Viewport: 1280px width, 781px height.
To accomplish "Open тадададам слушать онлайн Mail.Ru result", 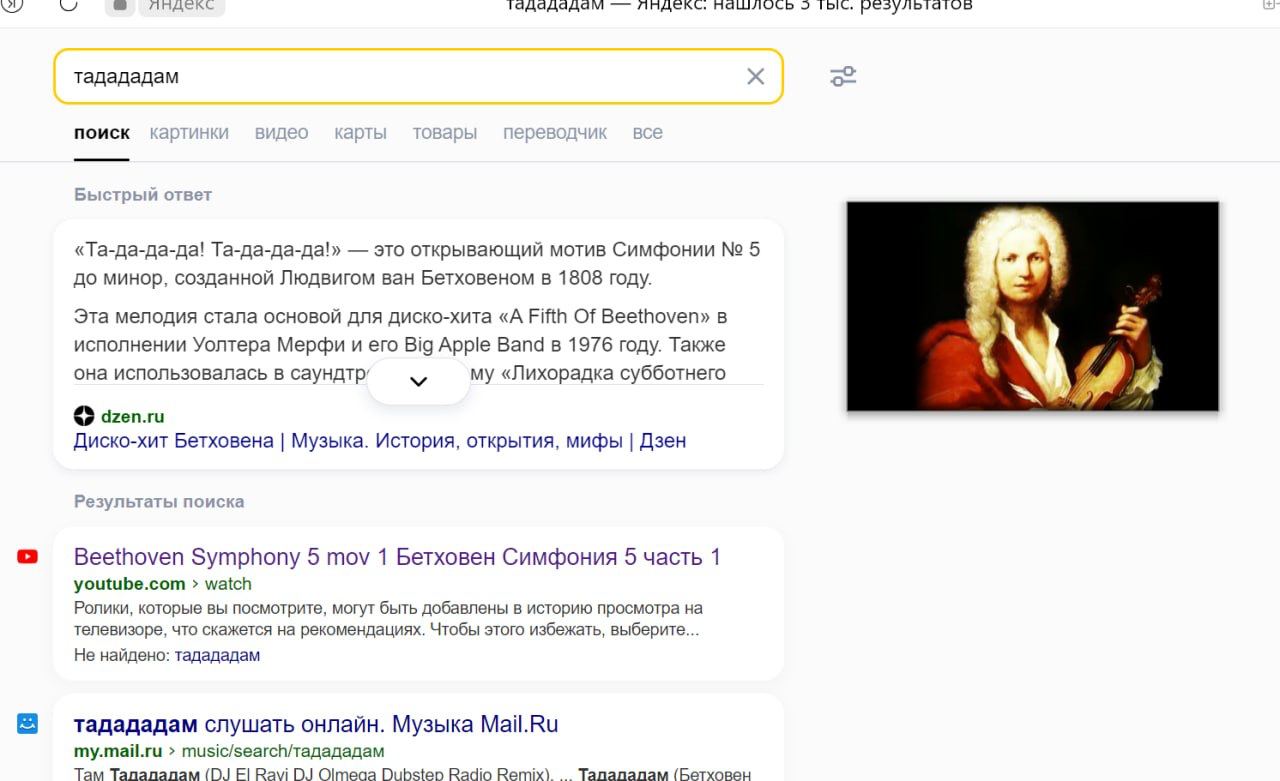I will tap(316, 724).
